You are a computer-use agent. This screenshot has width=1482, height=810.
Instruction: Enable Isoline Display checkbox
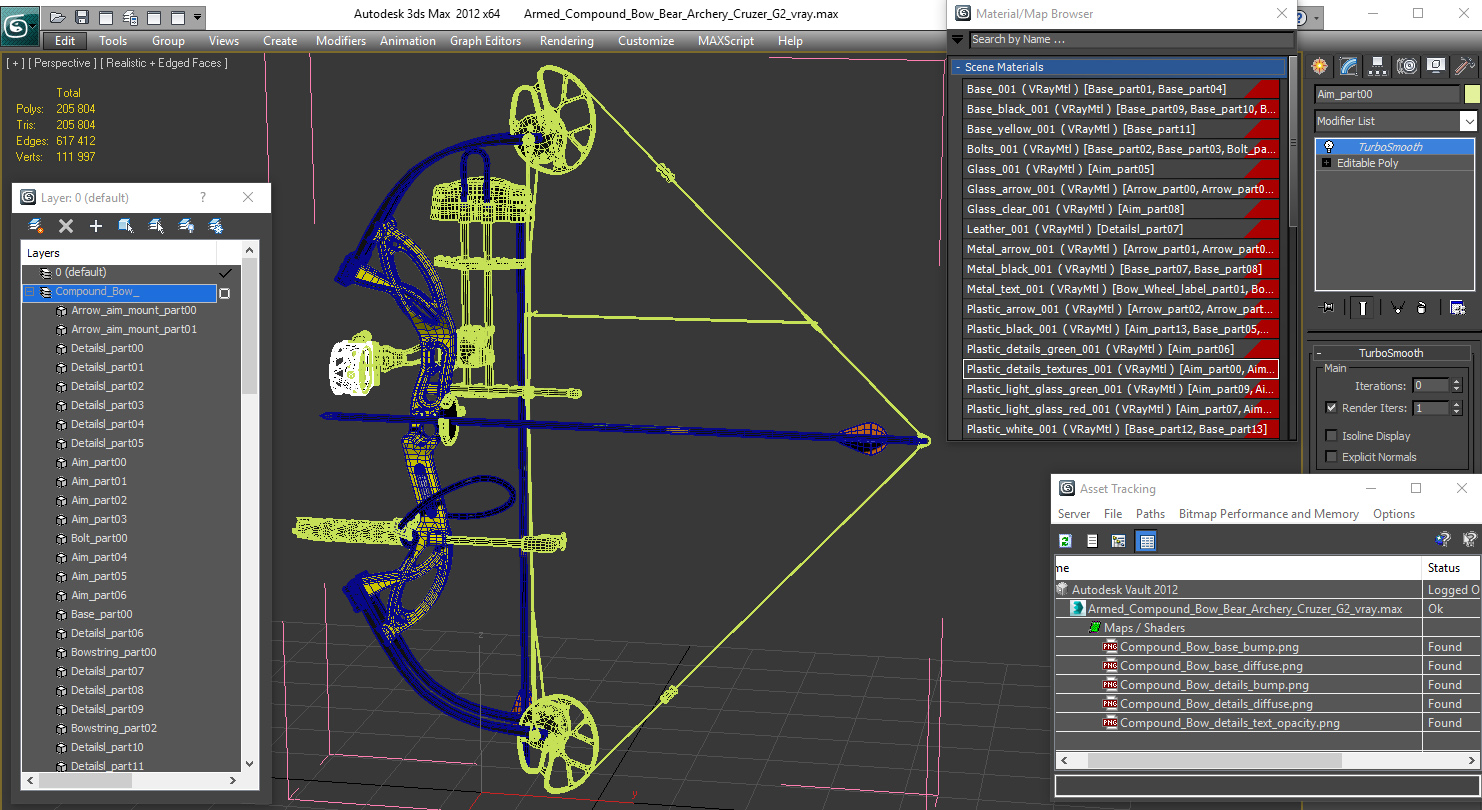coord(1331,436)
